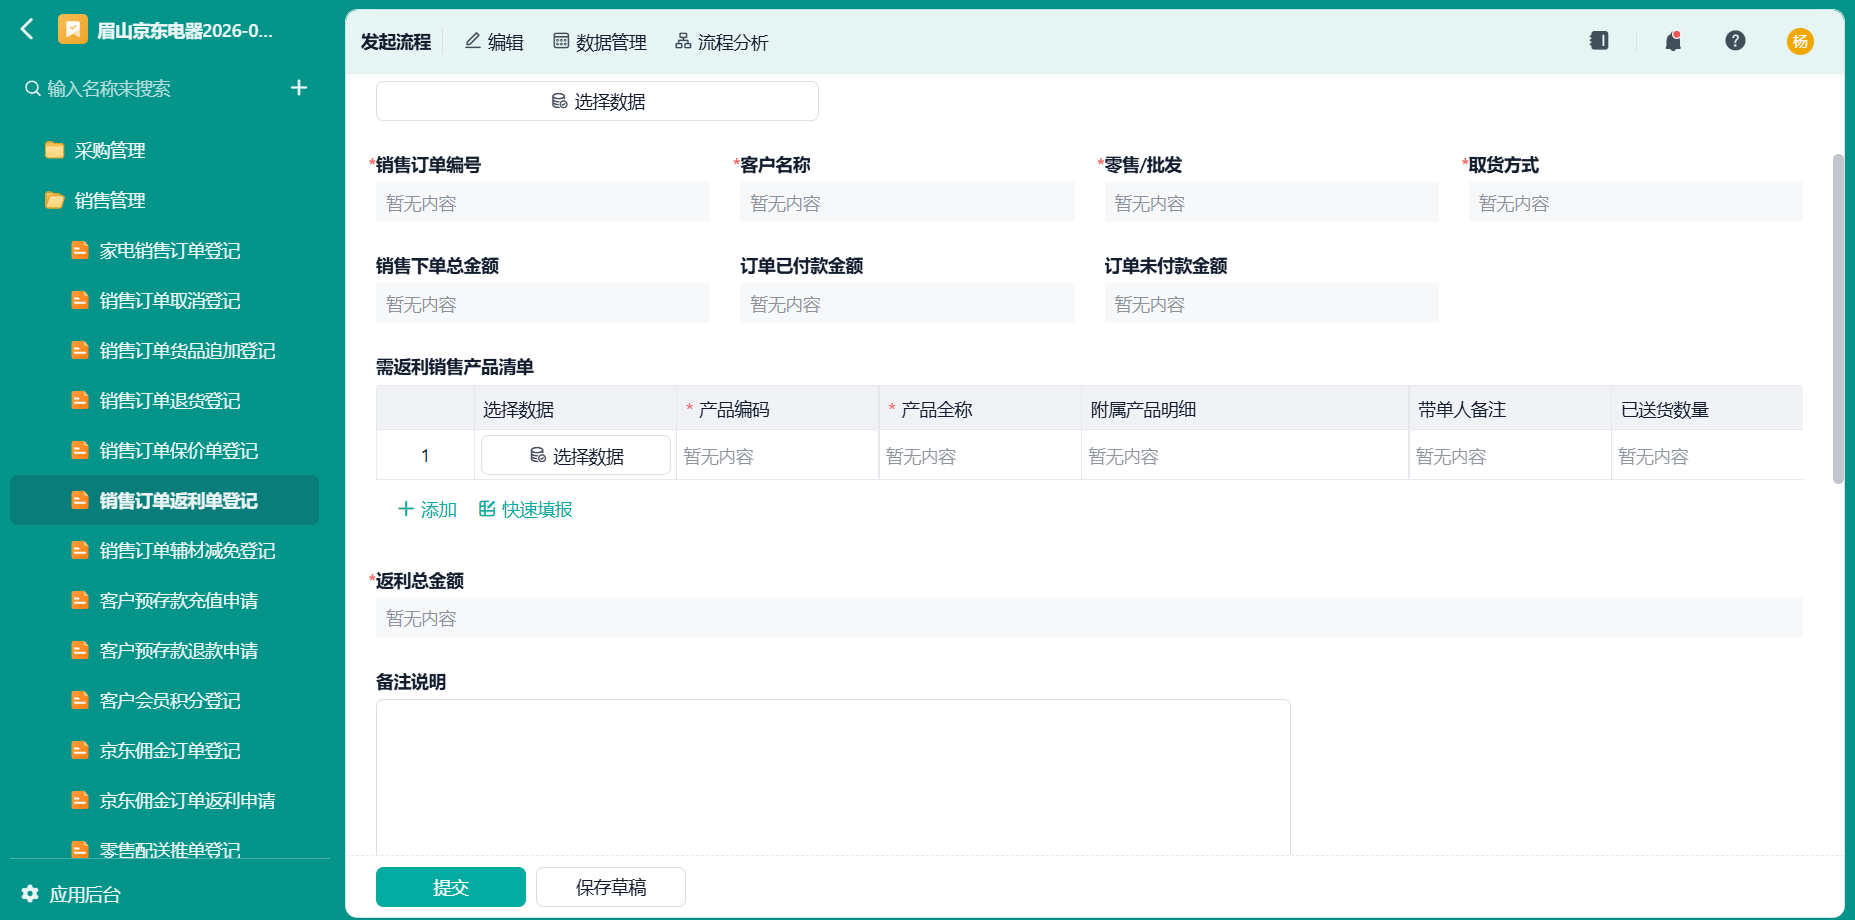Open the 编辑 tab
The height and width of the screenshot is (920, 1855).
[494, 42]
